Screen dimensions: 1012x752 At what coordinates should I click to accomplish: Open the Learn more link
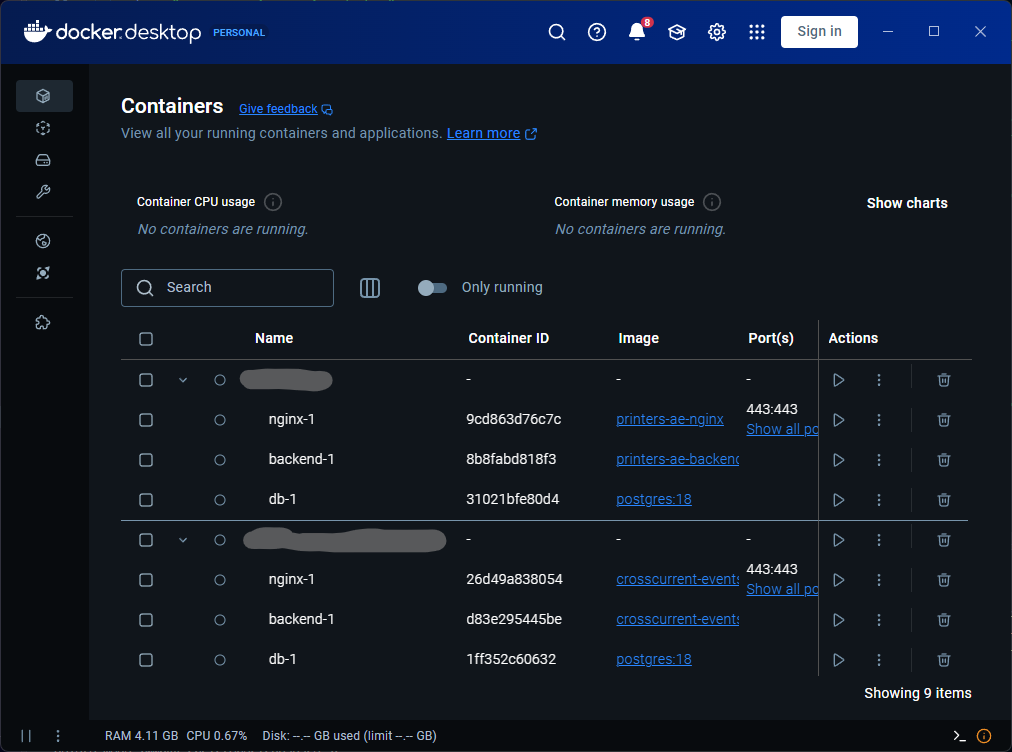coord(492,133)
